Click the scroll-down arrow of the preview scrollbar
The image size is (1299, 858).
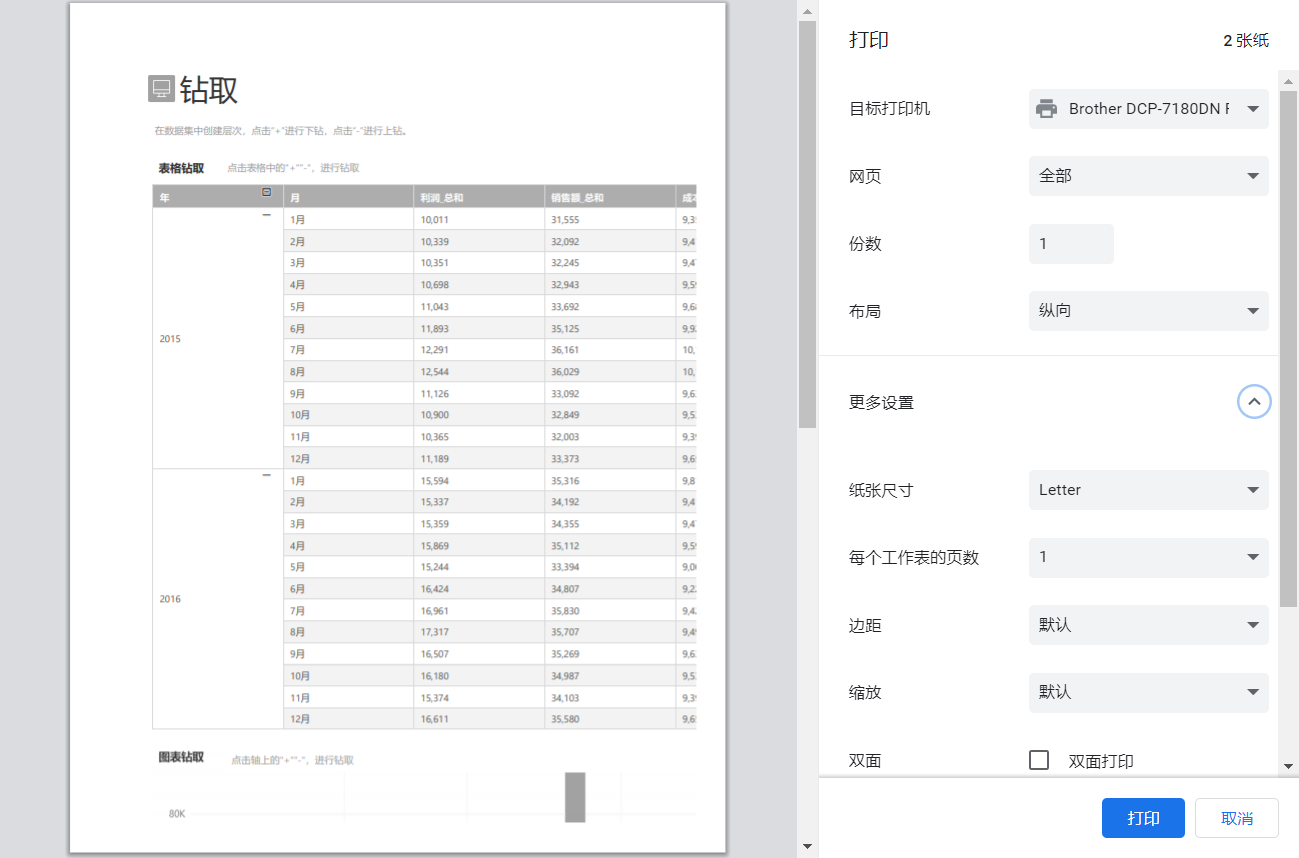point(807,845)
